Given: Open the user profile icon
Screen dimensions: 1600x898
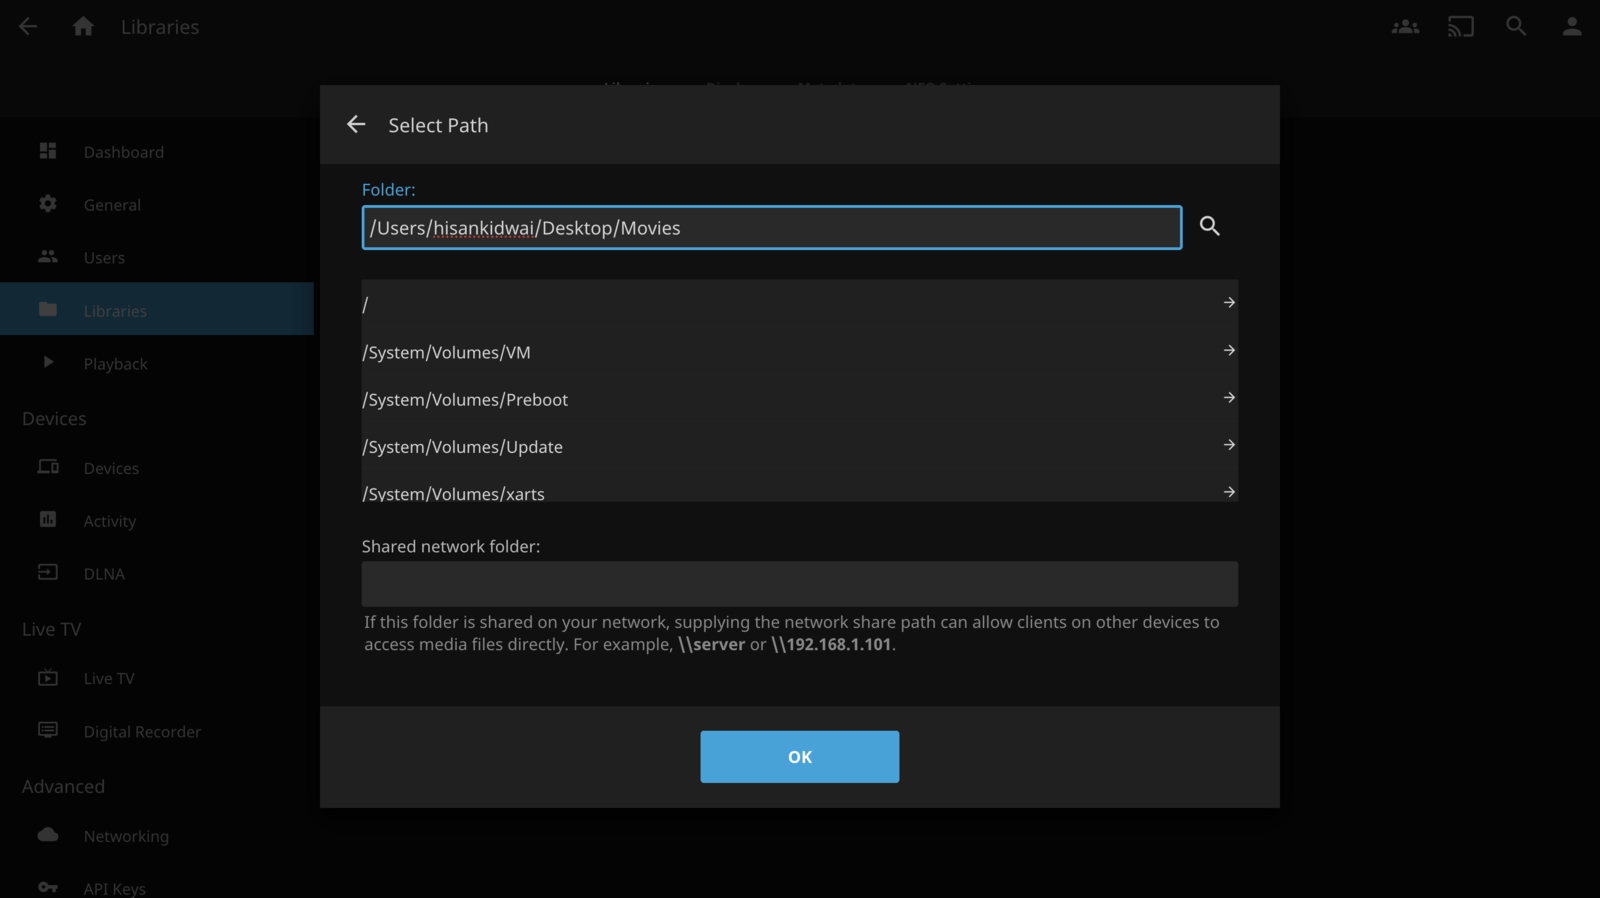Looking at the screenshot, I should pyautogui.click(x=1571, y=27).
